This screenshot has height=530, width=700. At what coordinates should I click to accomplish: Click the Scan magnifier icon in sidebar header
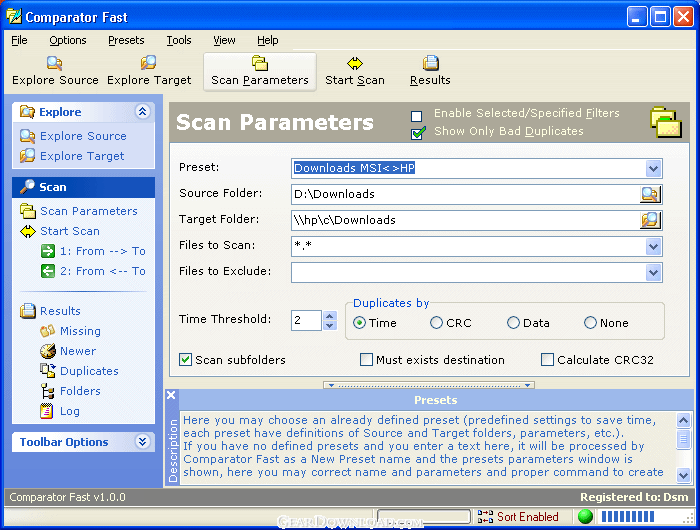pyautogui.click(x=27, y=187)
